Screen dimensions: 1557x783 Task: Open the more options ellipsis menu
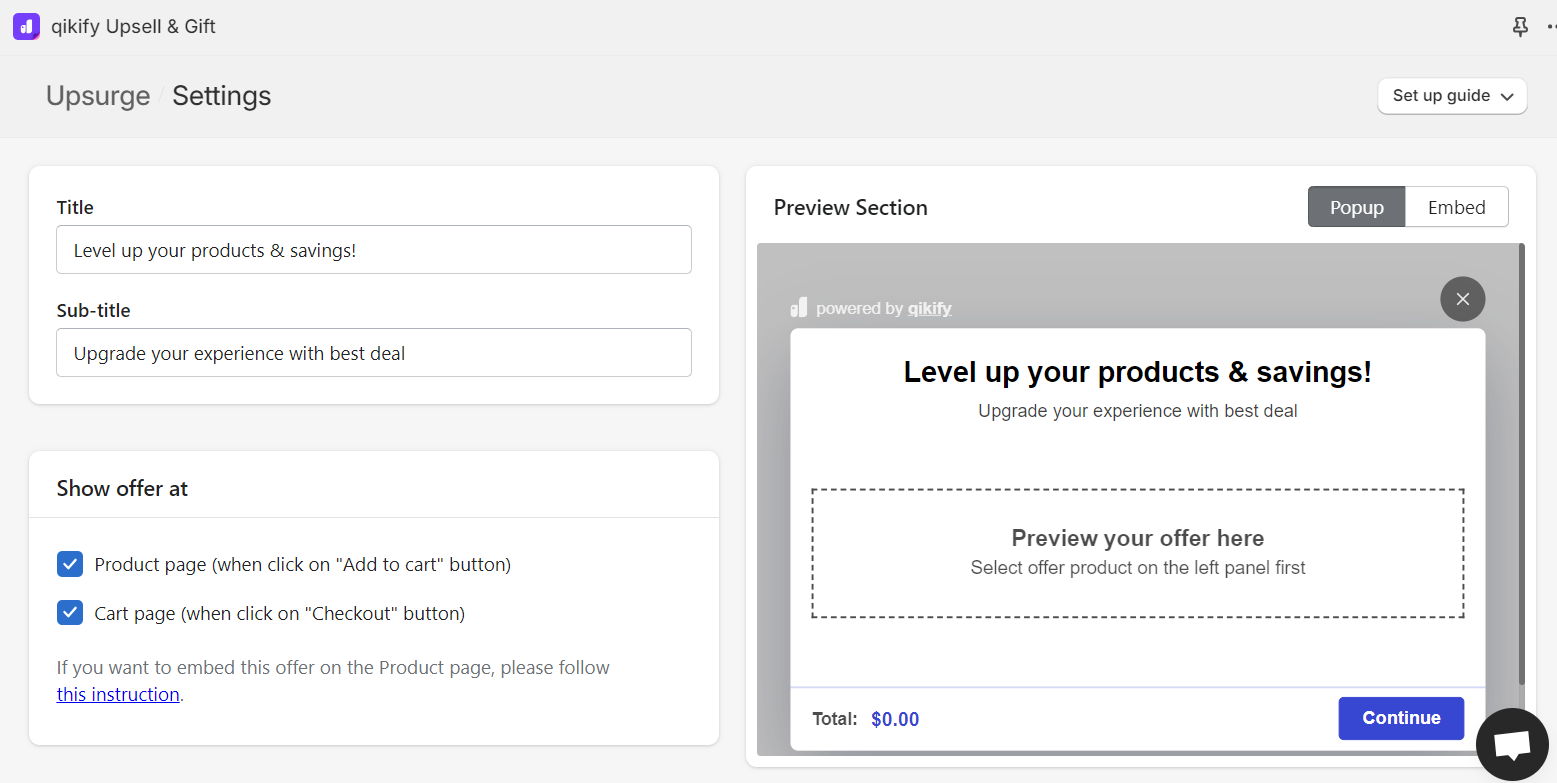click(1551, 27)
